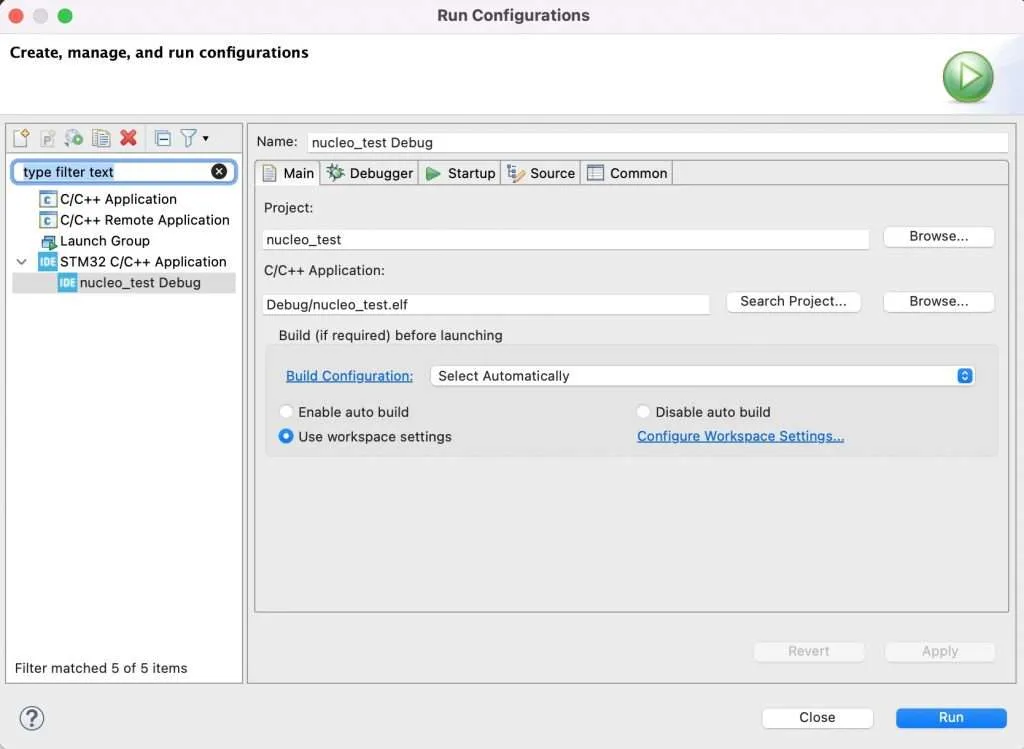Click the Search Project button
1024x749 pixels.
793,301
